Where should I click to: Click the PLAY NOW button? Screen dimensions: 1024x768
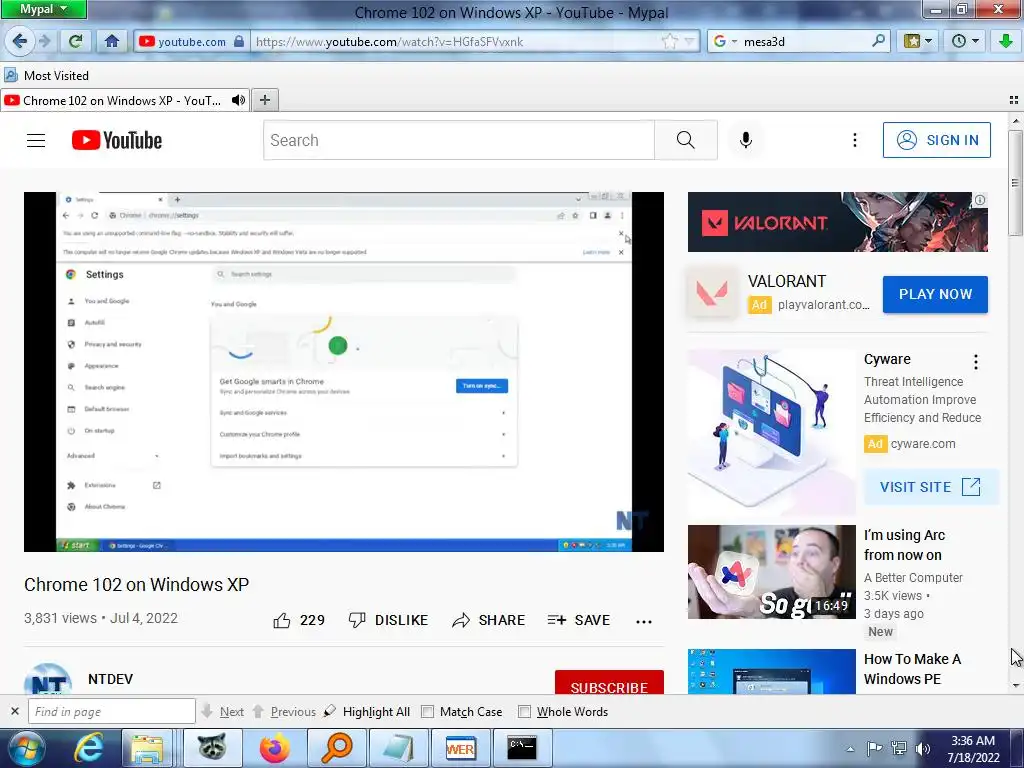tap(935, 294)
